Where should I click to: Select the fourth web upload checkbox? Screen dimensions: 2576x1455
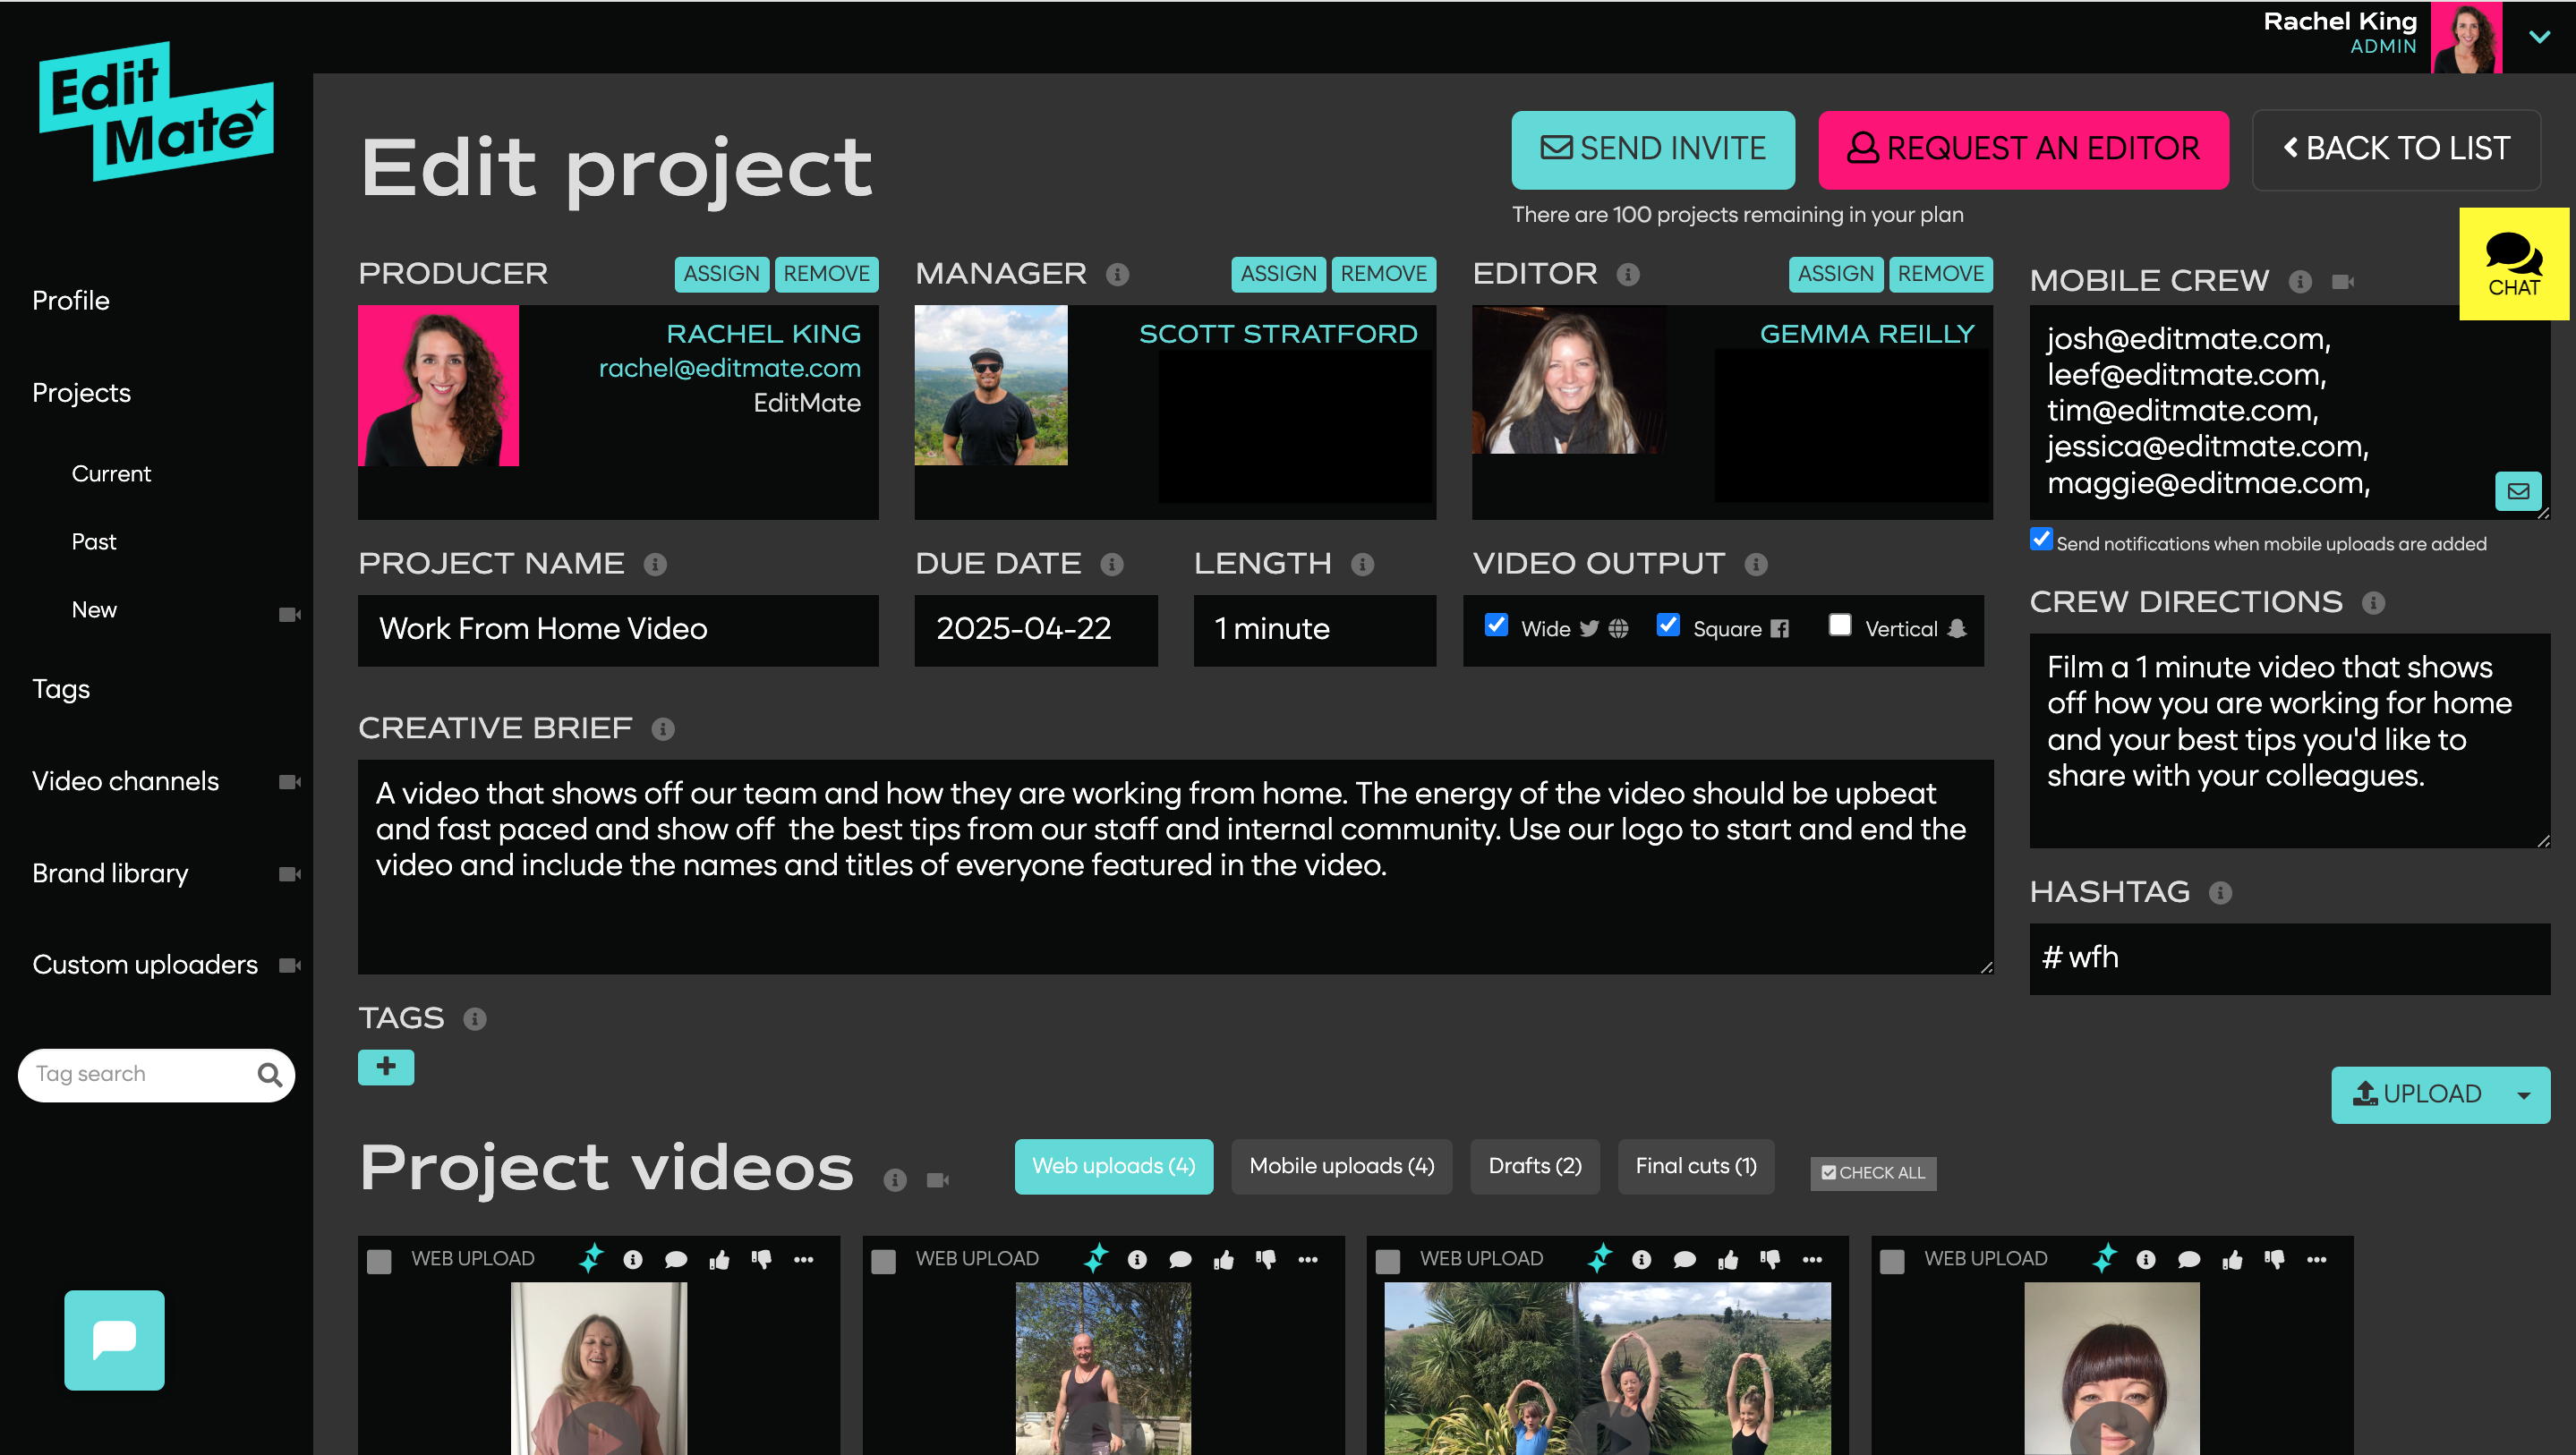[x=1892, y=1261]
